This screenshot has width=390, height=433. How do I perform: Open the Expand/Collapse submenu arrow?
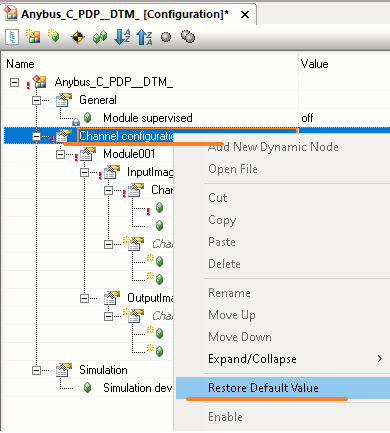(379, 359)
